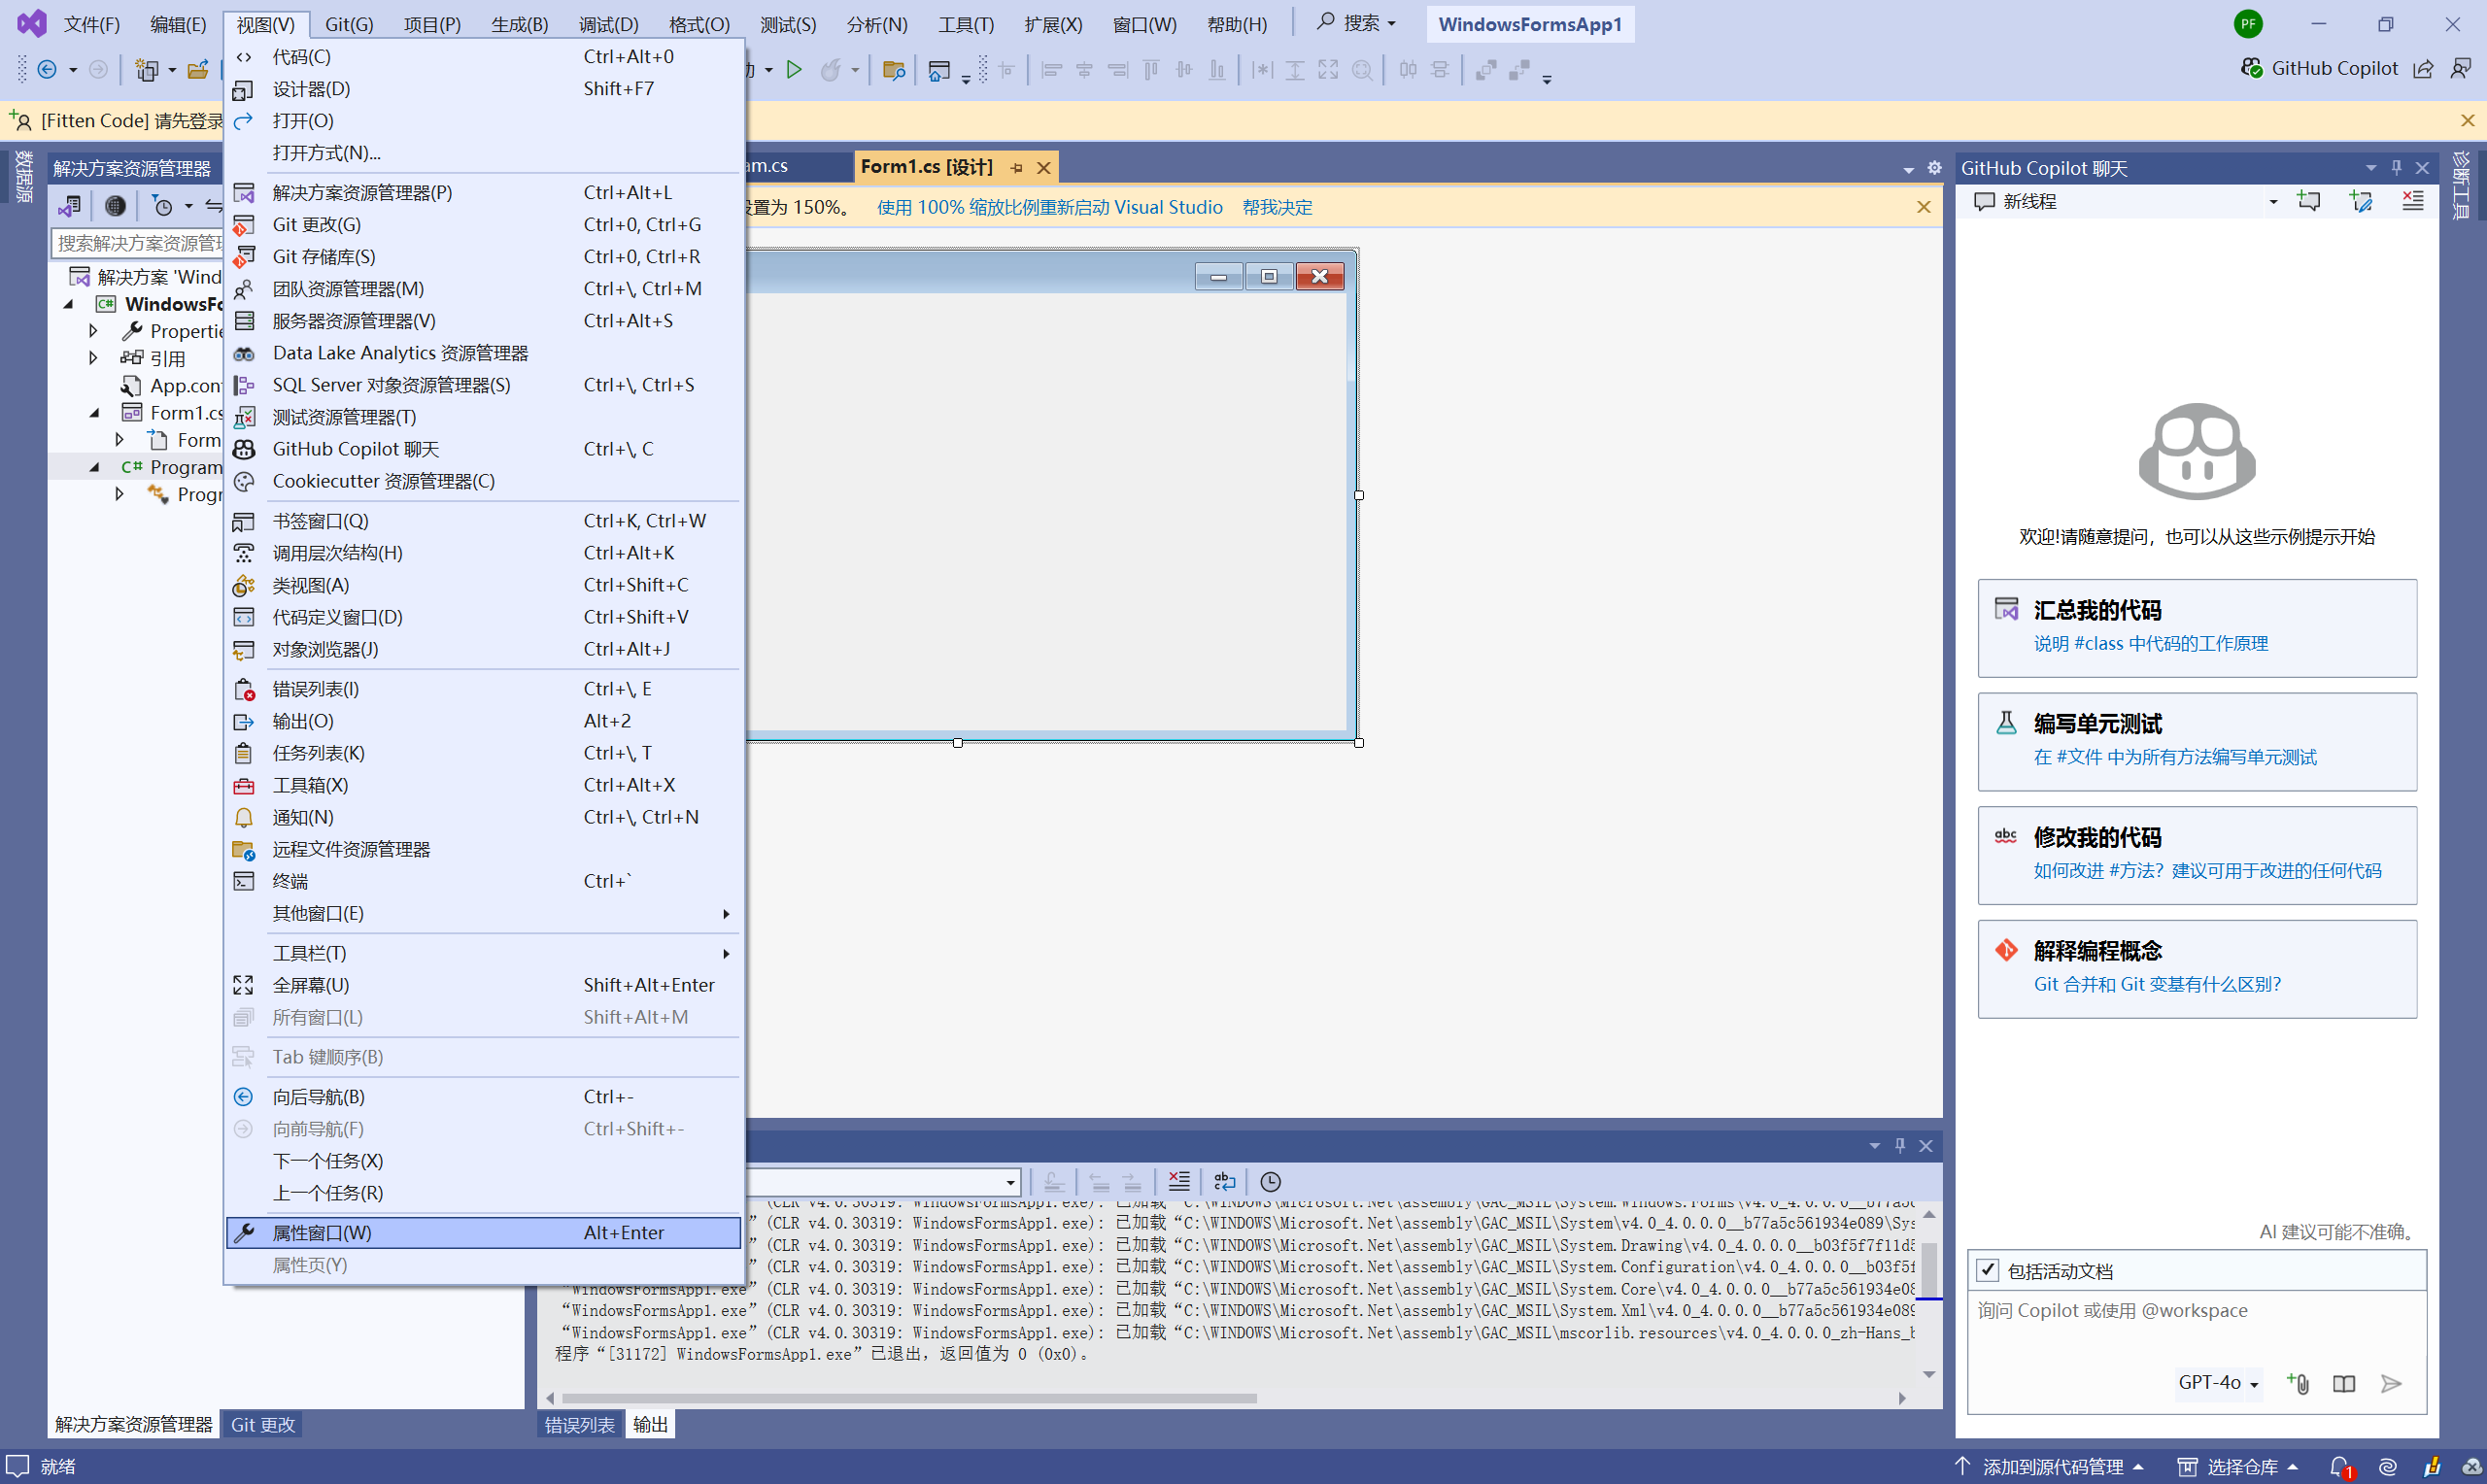2487x1484 pixels.
Task: Open the output source combo box
Action: point(884,1182)
